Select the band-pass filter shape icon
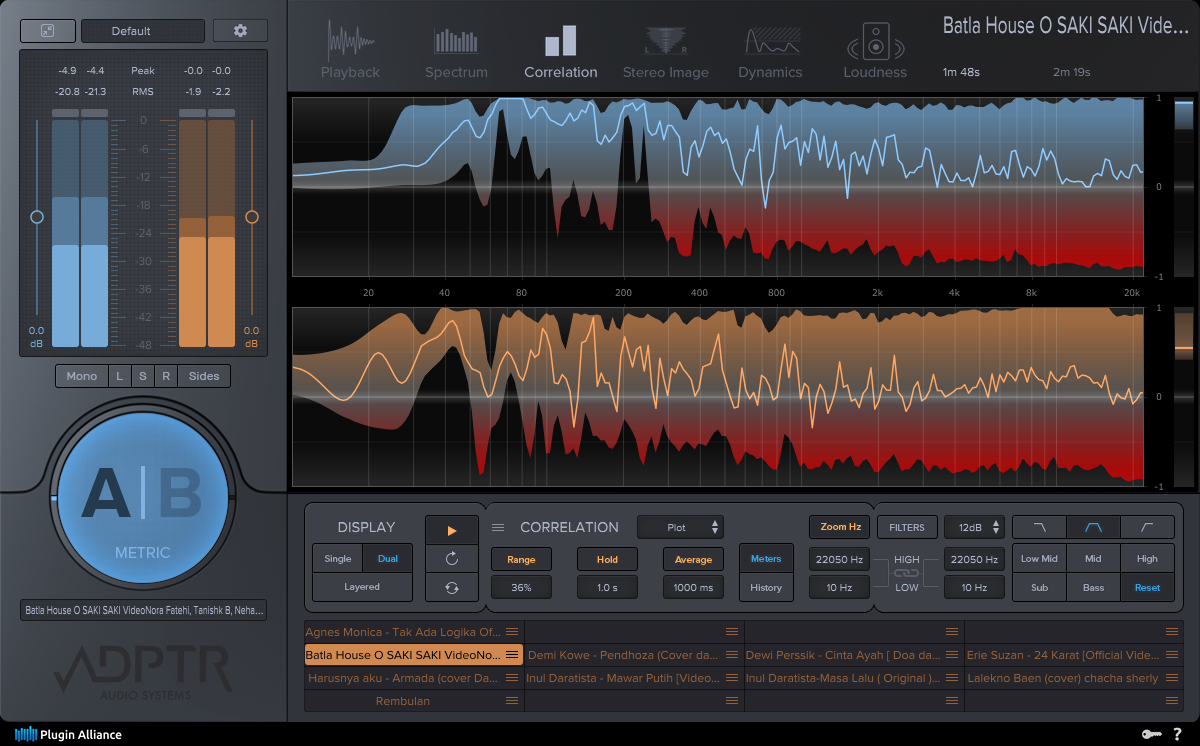This screenshot has width=1200, height=746. point(1093,527)
